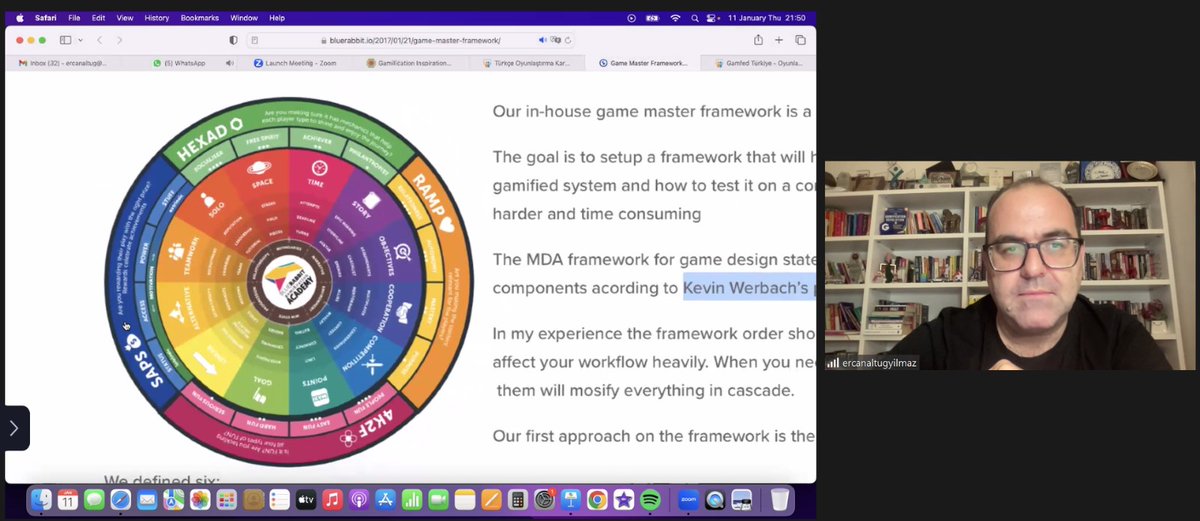Open App Store from the Dock
This screenshot has width=1200, height=521.
point(385,499)
